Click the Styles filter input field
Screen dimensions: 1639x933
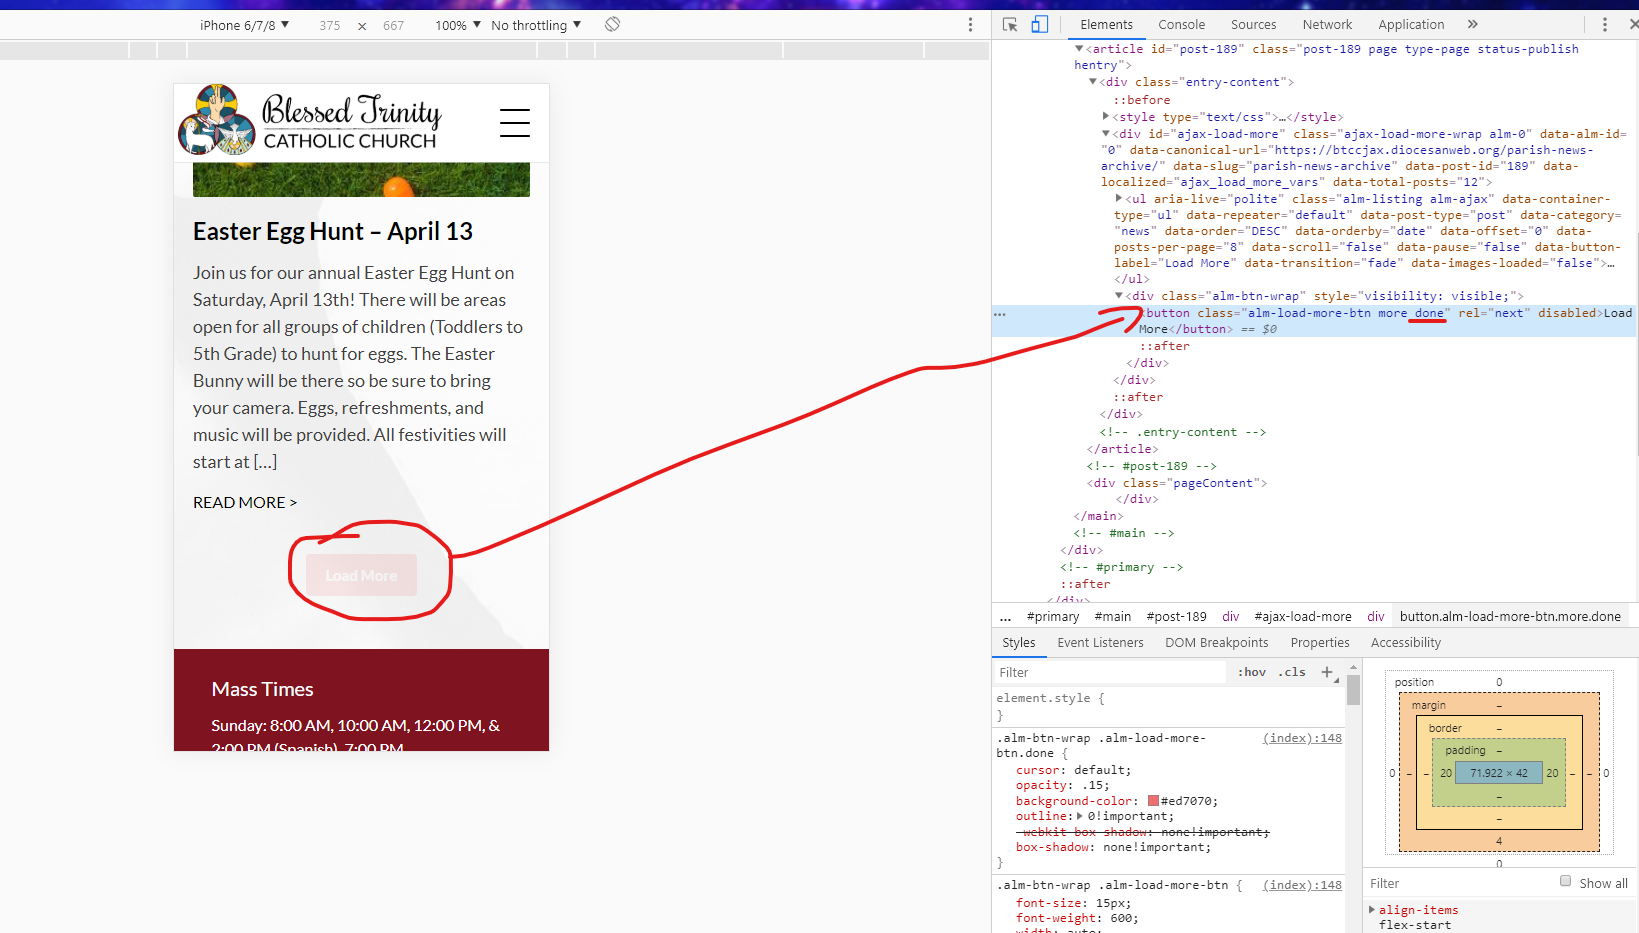coord(1110,672)
